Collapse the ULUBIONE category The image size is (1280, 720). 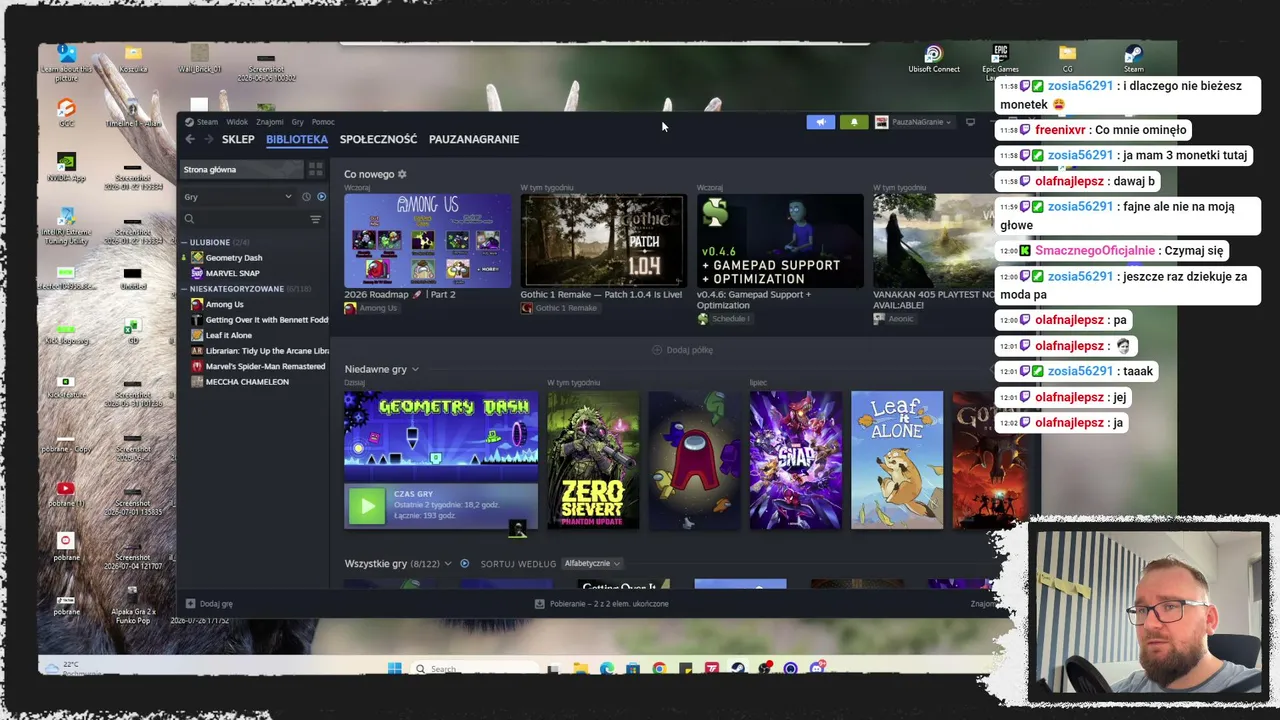coord(184,242)
